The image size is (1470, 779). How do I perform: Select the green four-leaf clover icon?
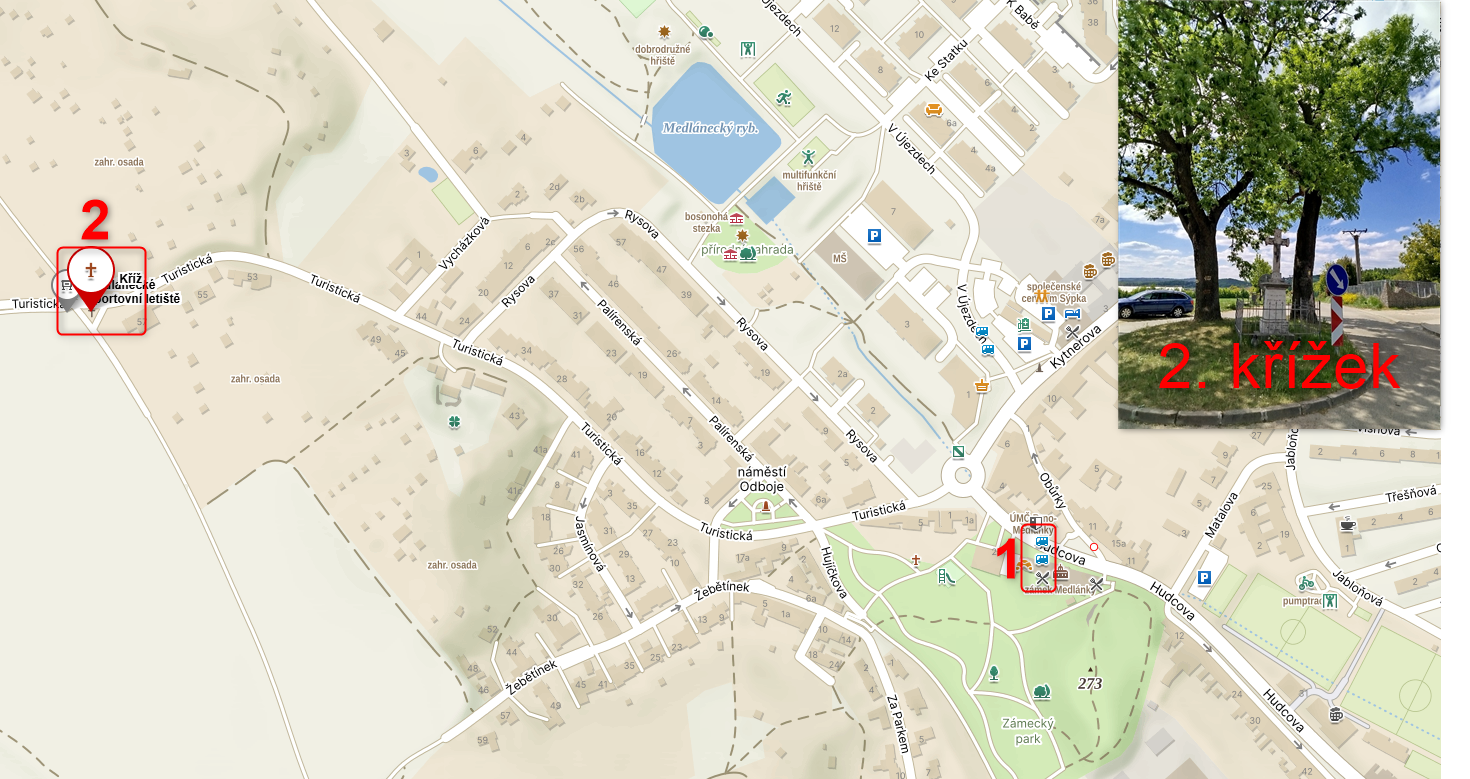click(455, 422)
